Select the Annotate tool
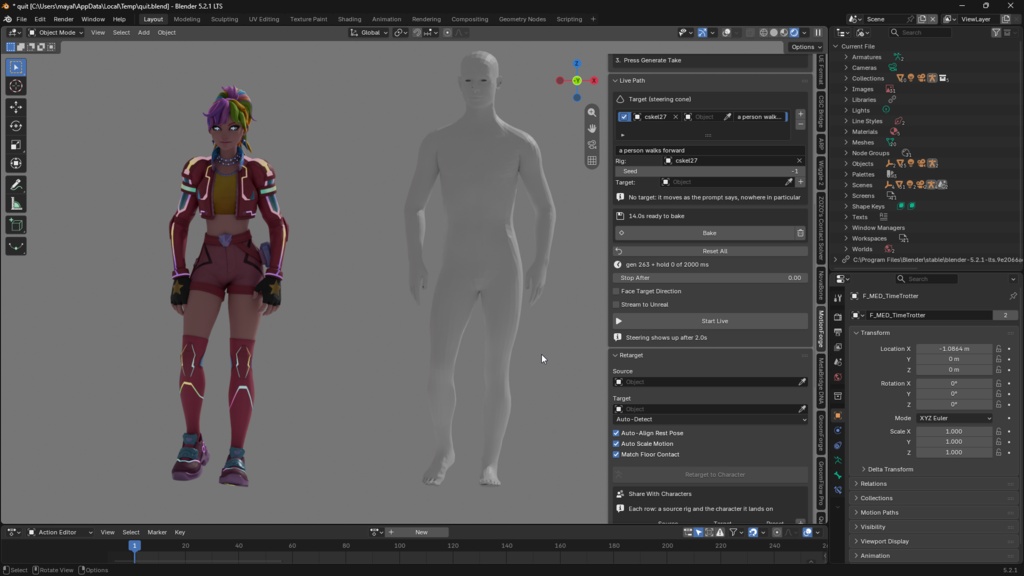 (16, 185)
